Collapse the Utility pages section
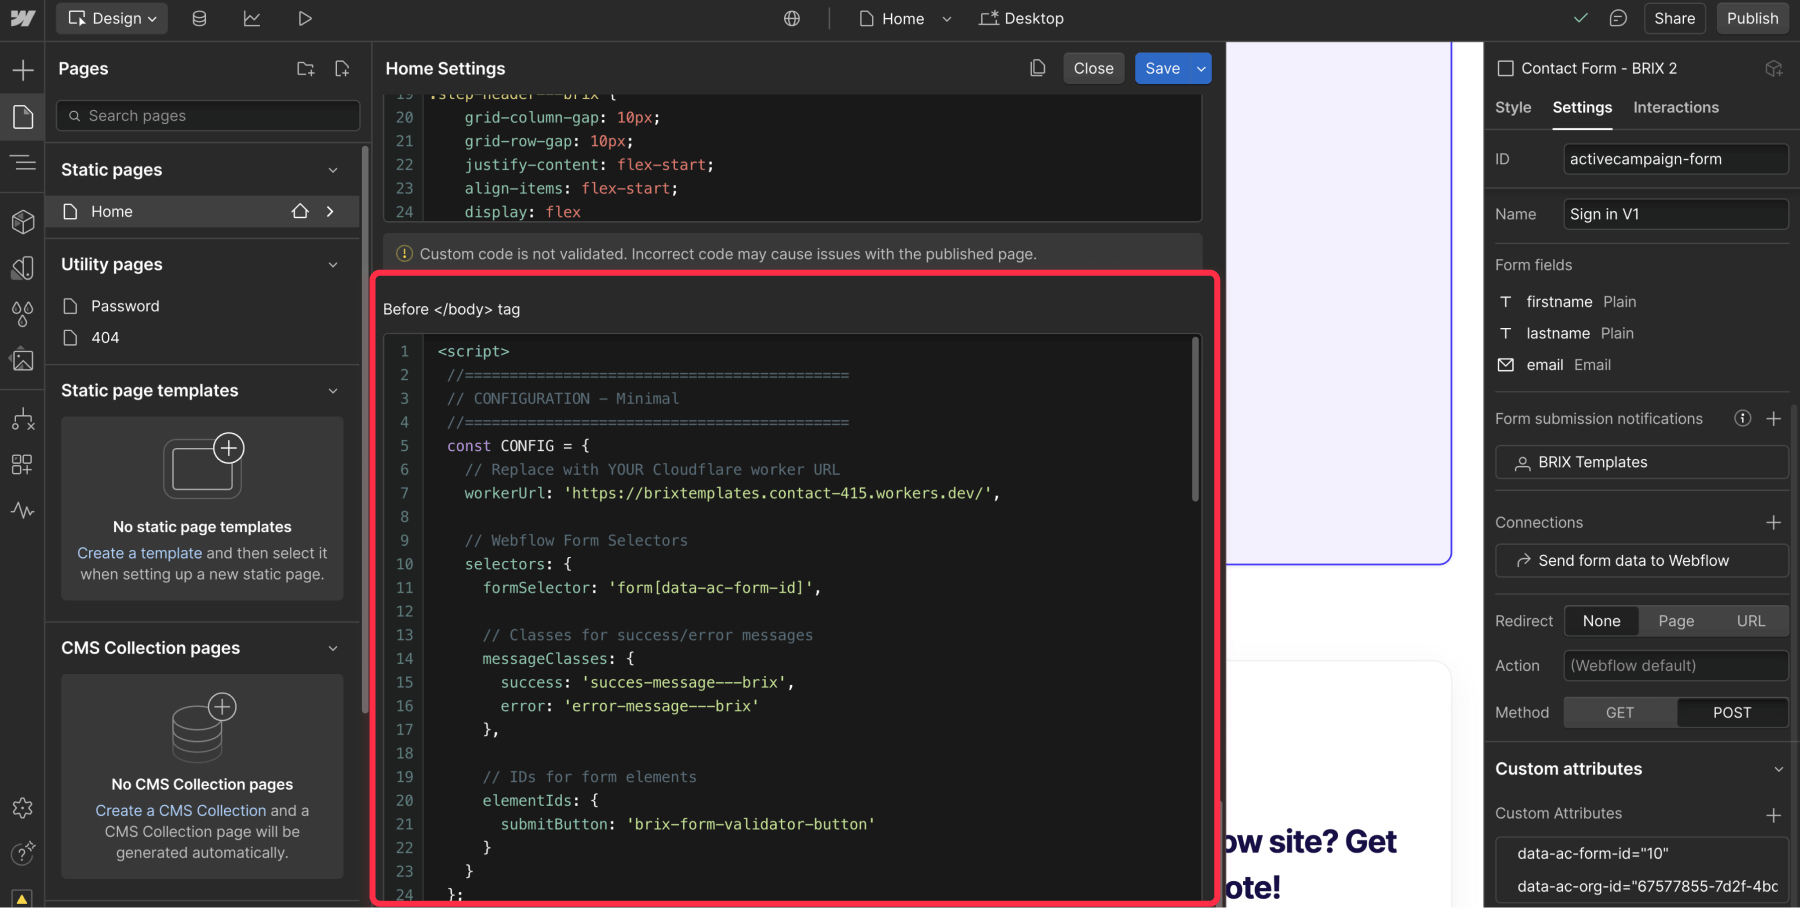1800x908 pixels. 333,264
